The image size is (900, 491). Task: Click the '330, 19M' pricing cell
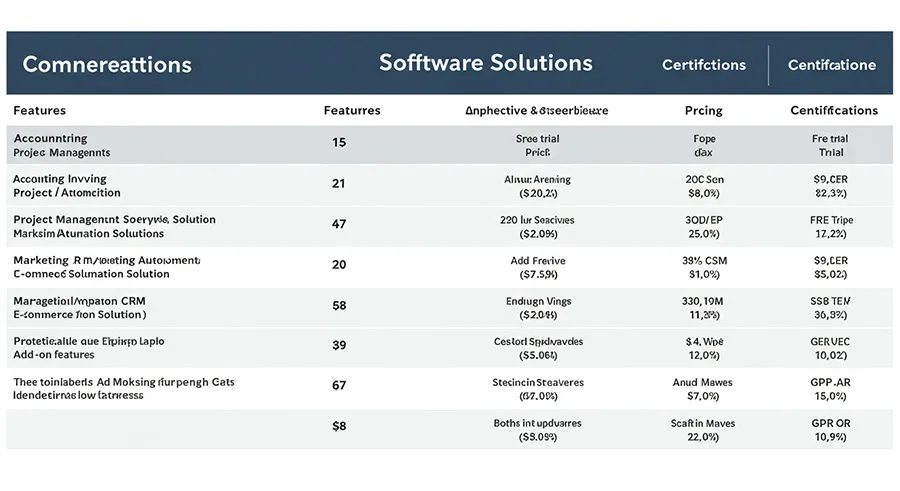point(704,301)
